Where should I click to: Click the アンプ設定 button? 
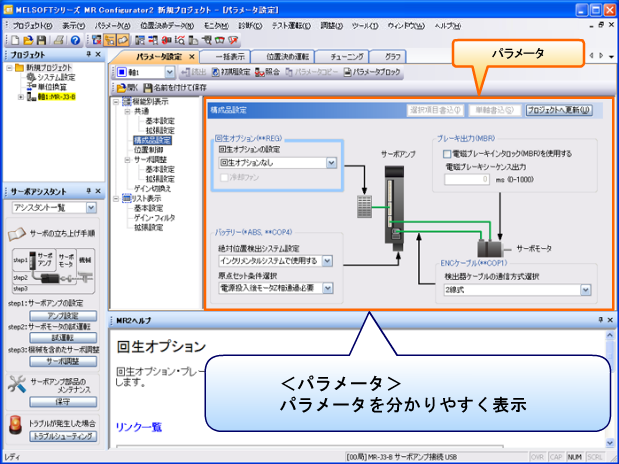(62, 314)
